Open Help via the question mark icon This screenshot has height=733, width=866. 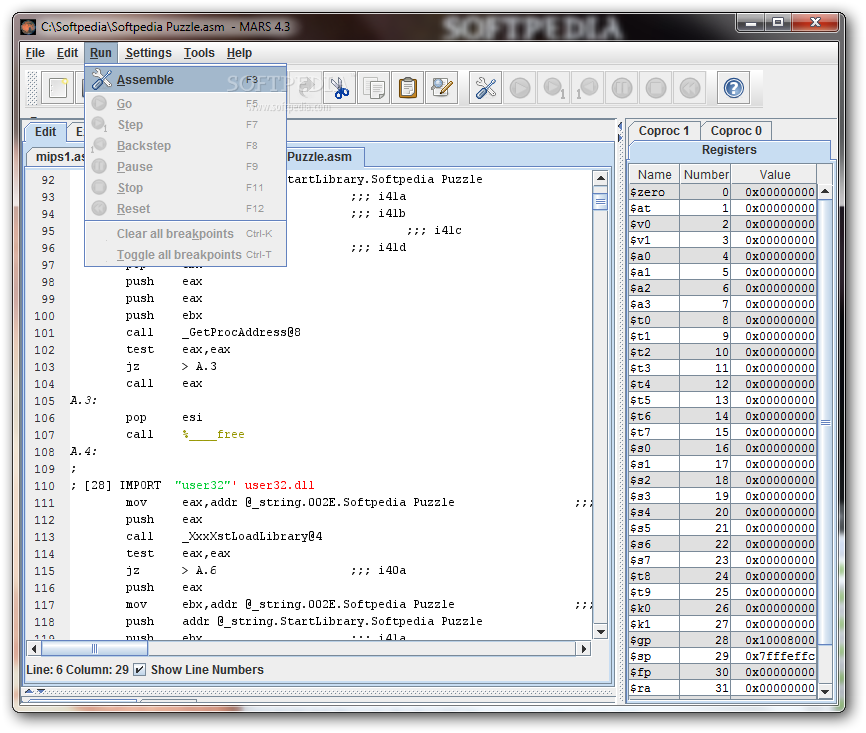pos(733,88)
